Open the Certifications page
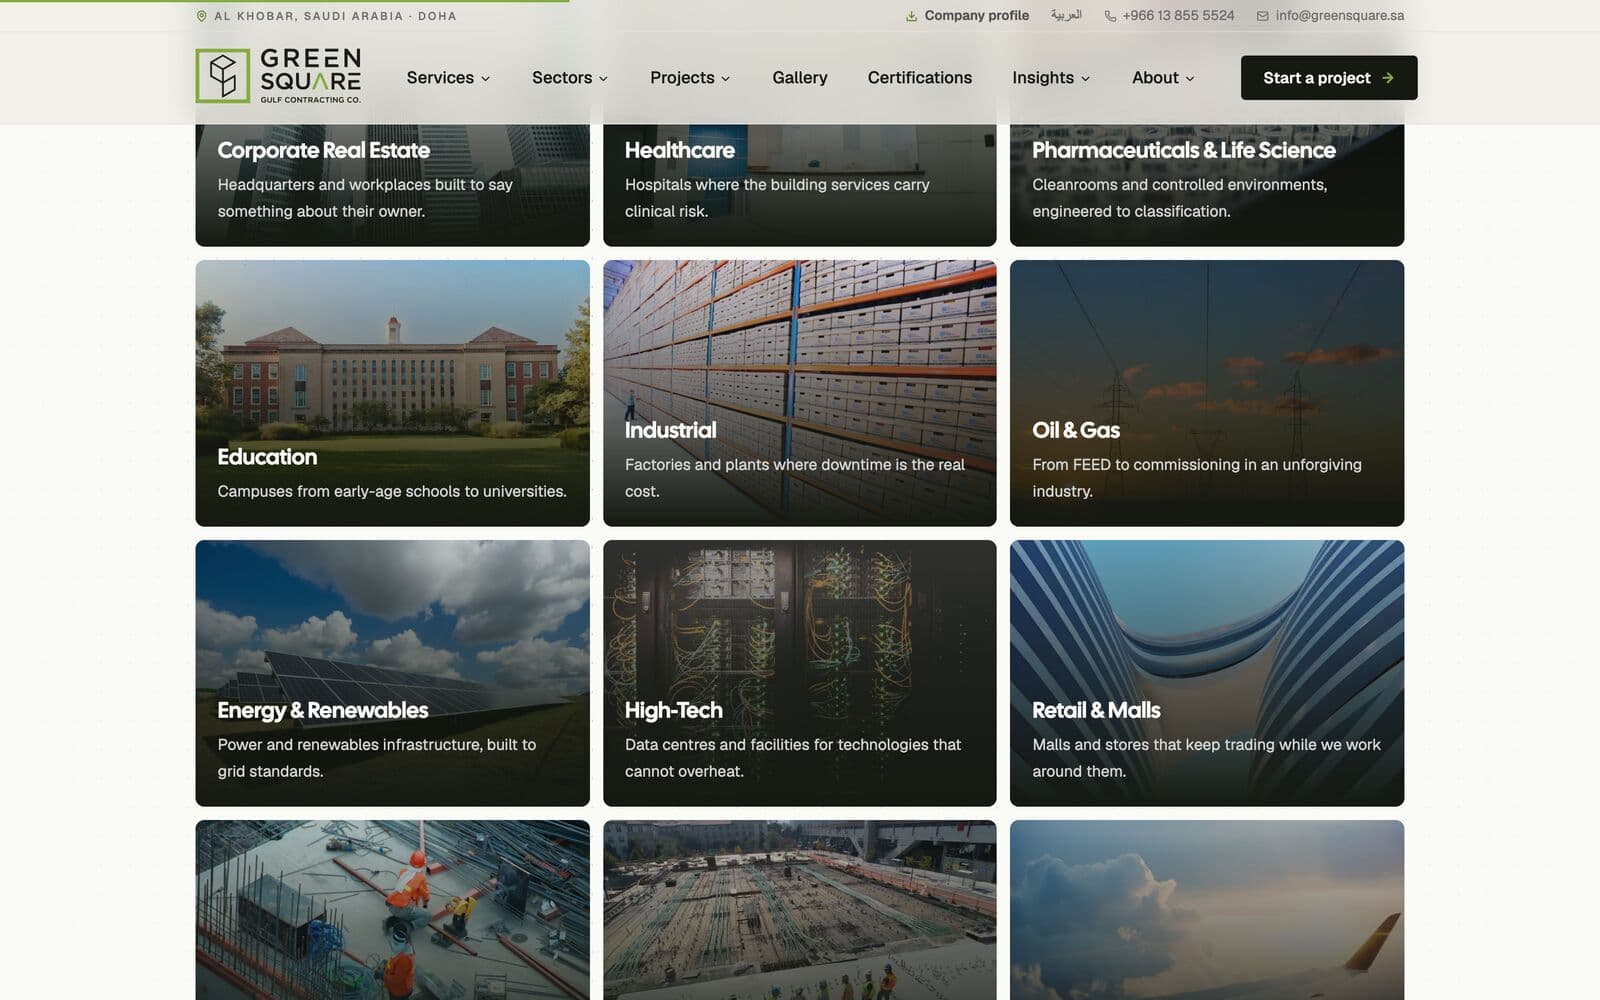The image size is (1600, 1000). tap(920, 78)
